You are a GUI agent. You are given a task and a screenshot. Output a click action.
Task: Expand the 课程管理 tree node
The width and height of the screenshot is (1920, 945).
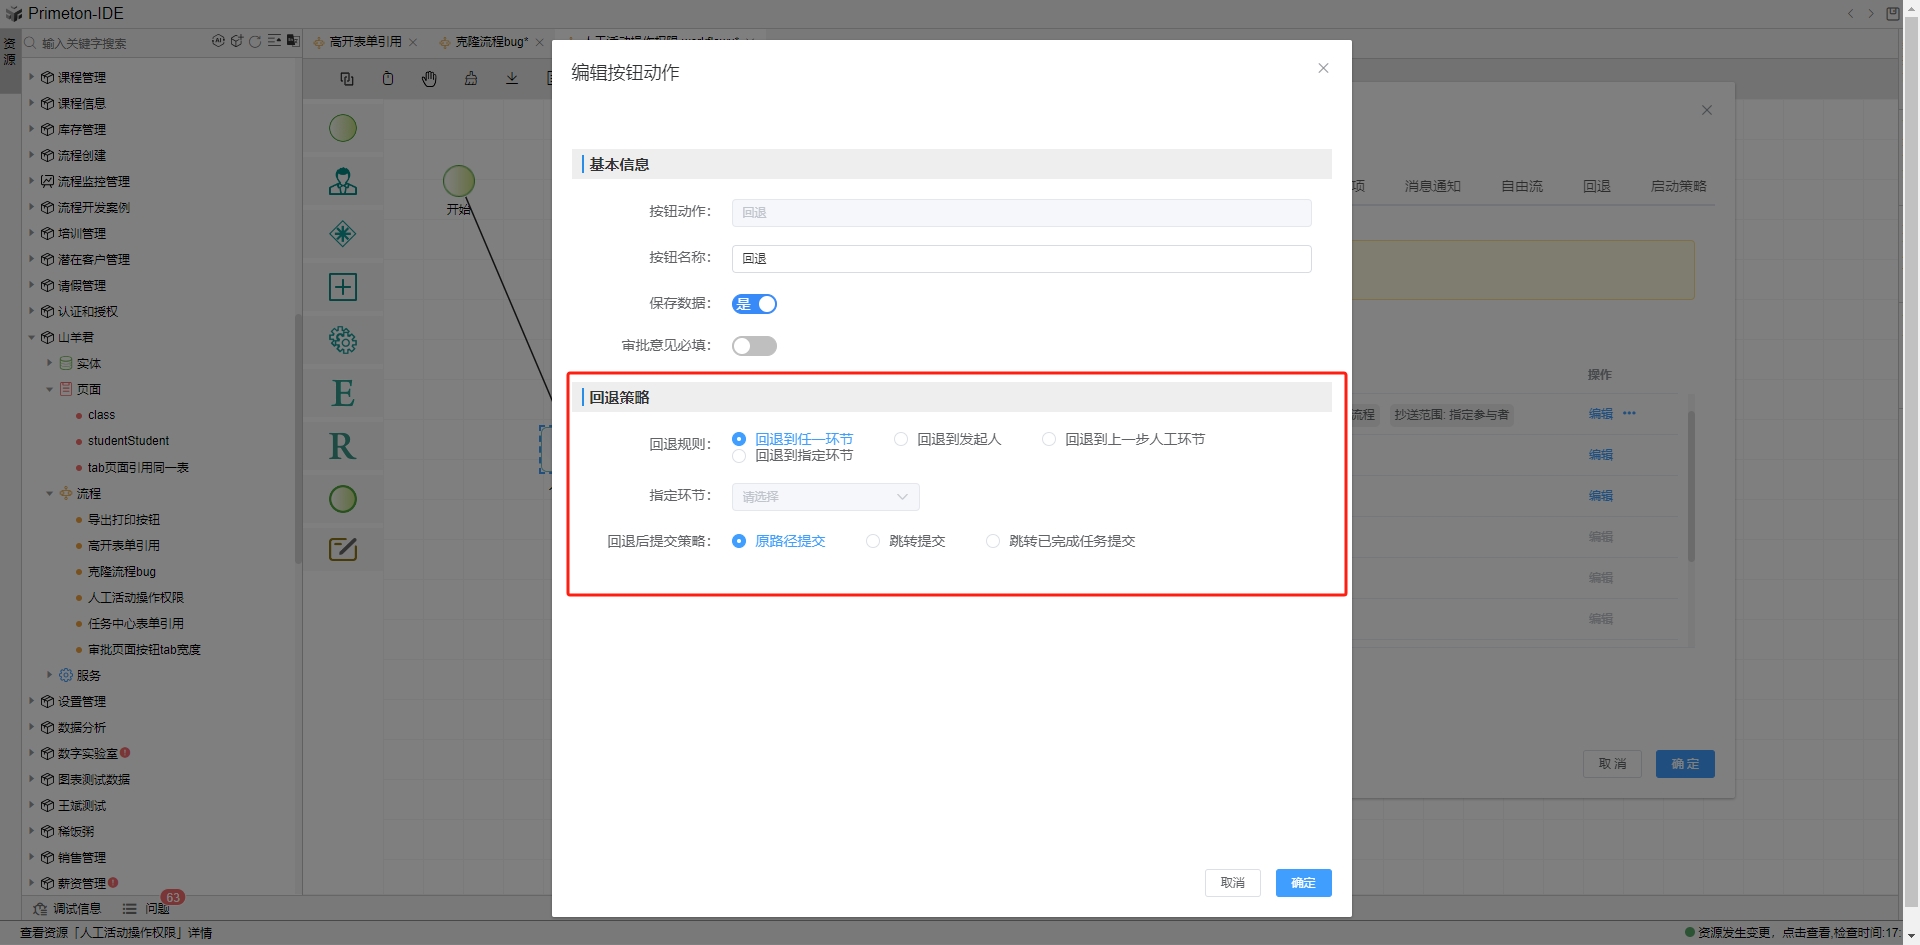tap(31, 77)
